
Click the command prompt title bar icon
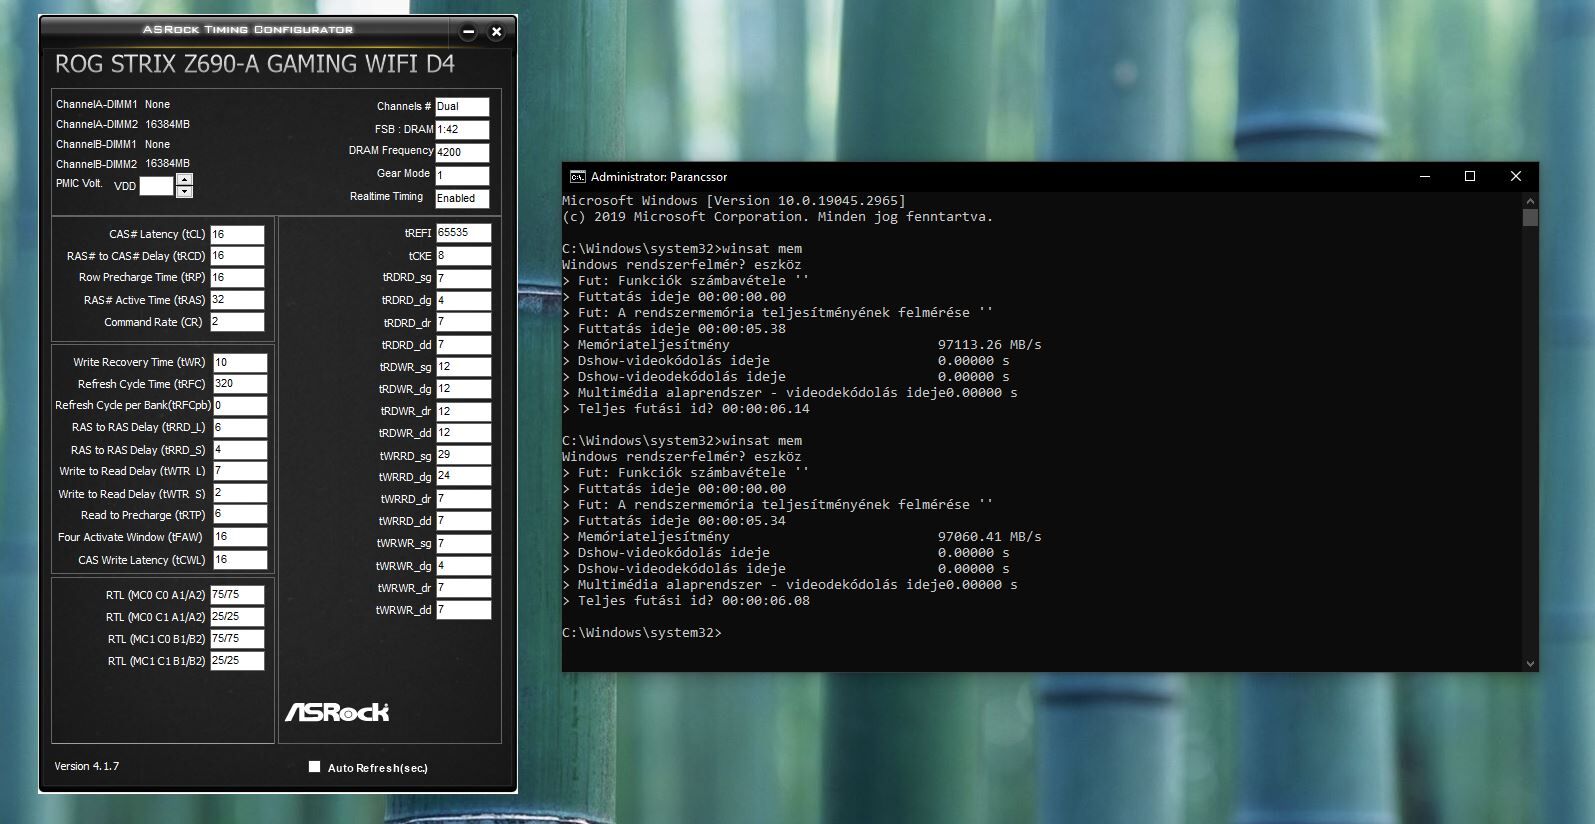pos(577,177)
